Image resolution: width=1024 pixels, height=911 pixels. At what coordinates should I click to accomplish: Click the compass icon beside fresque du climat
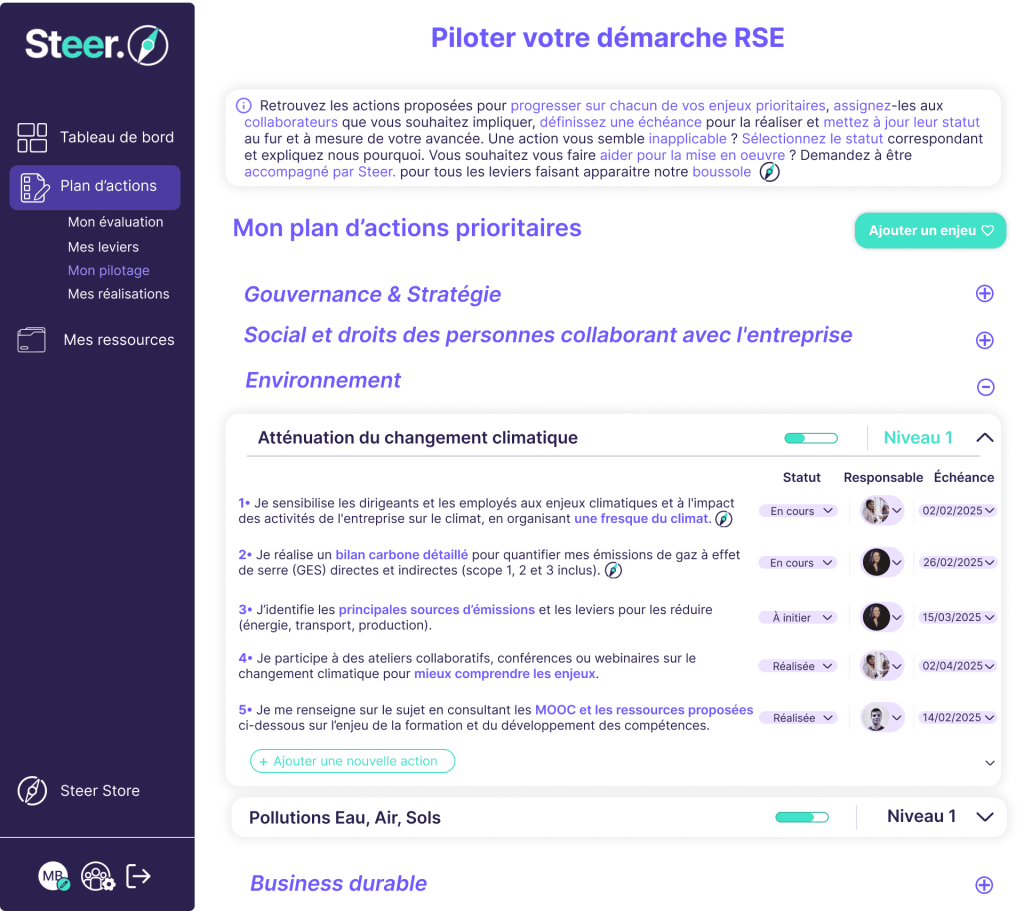tap(724, 519)
